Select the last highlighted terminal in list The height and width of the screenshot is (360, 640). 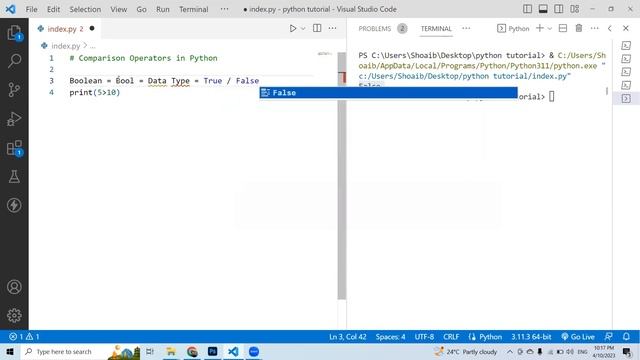[626, 98]
